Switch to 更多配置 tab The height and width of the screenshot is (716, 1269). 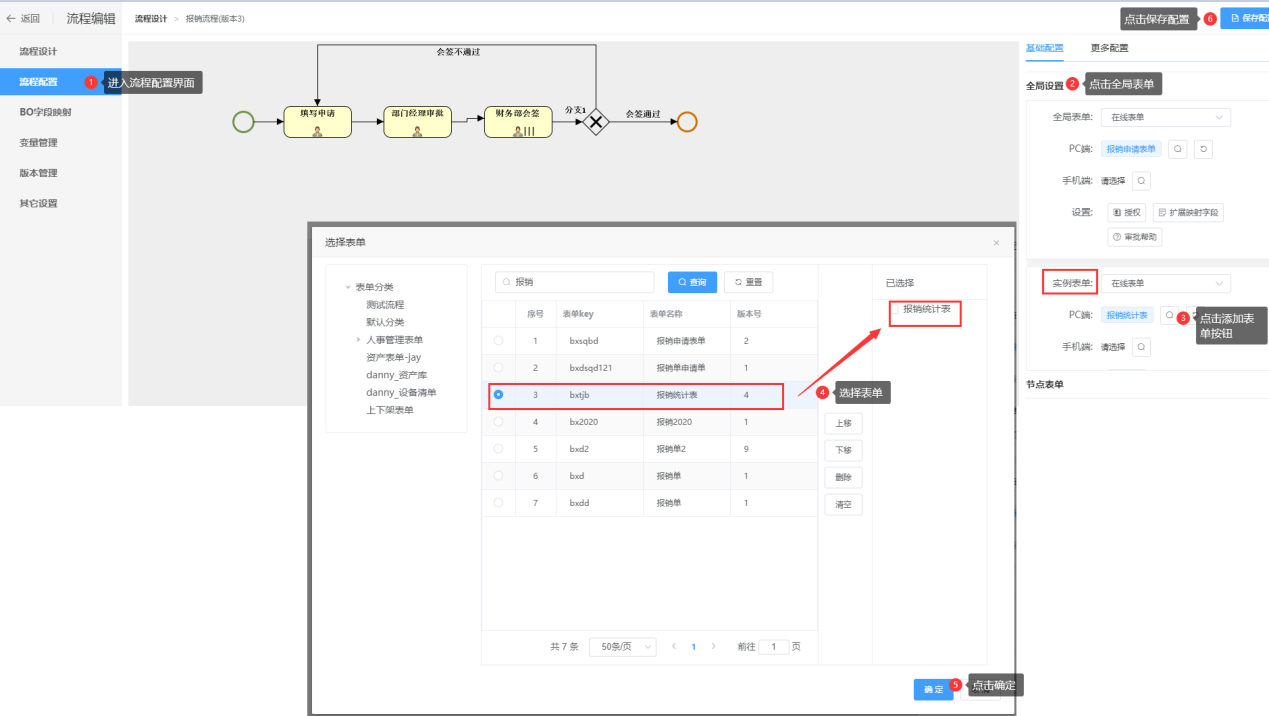tap(1109, 48)
